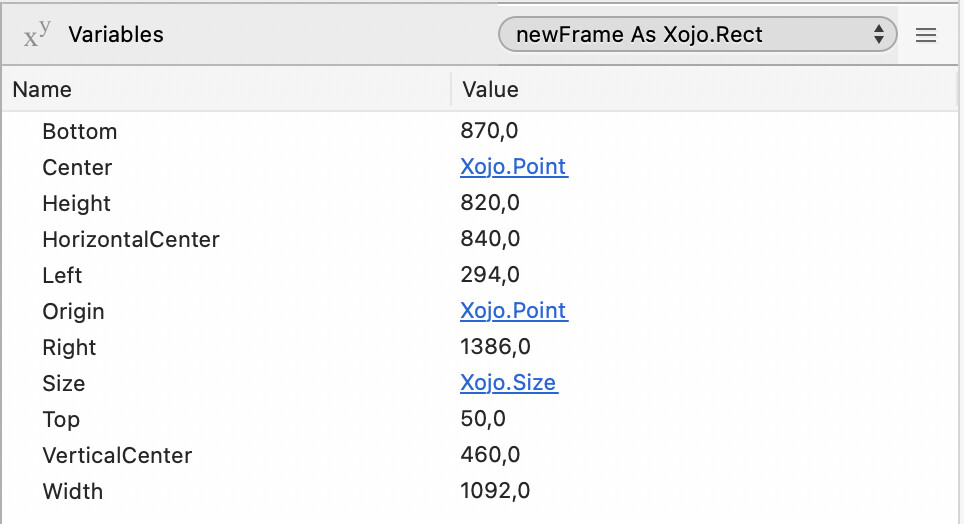Click the Variables panel title
The height and width of the screenshot is (524, 964).
pyautogui.click(x=116, y=34)
